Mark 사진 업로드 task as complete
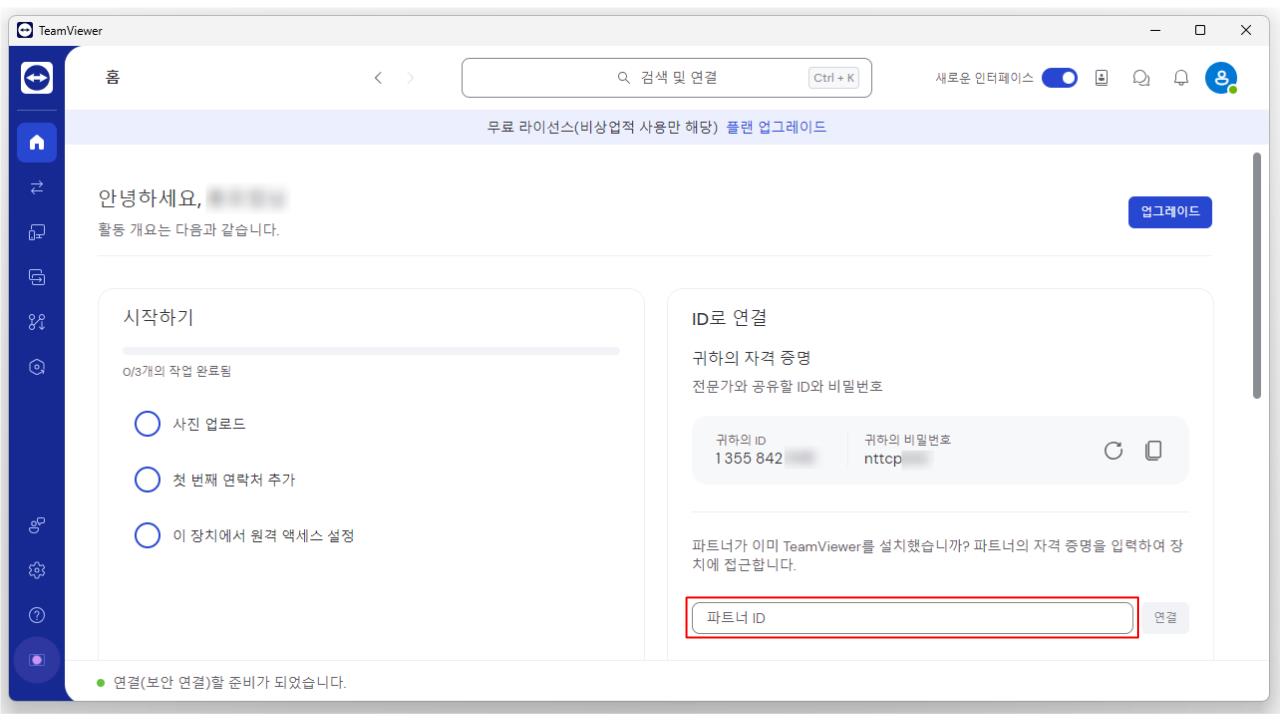 [147, 426]
